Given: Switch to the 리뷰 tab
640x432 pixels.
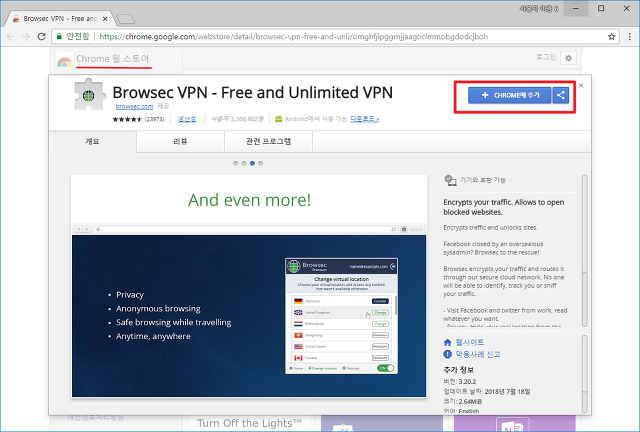Looking at the screenshot, I should click(x=180, y=142).
